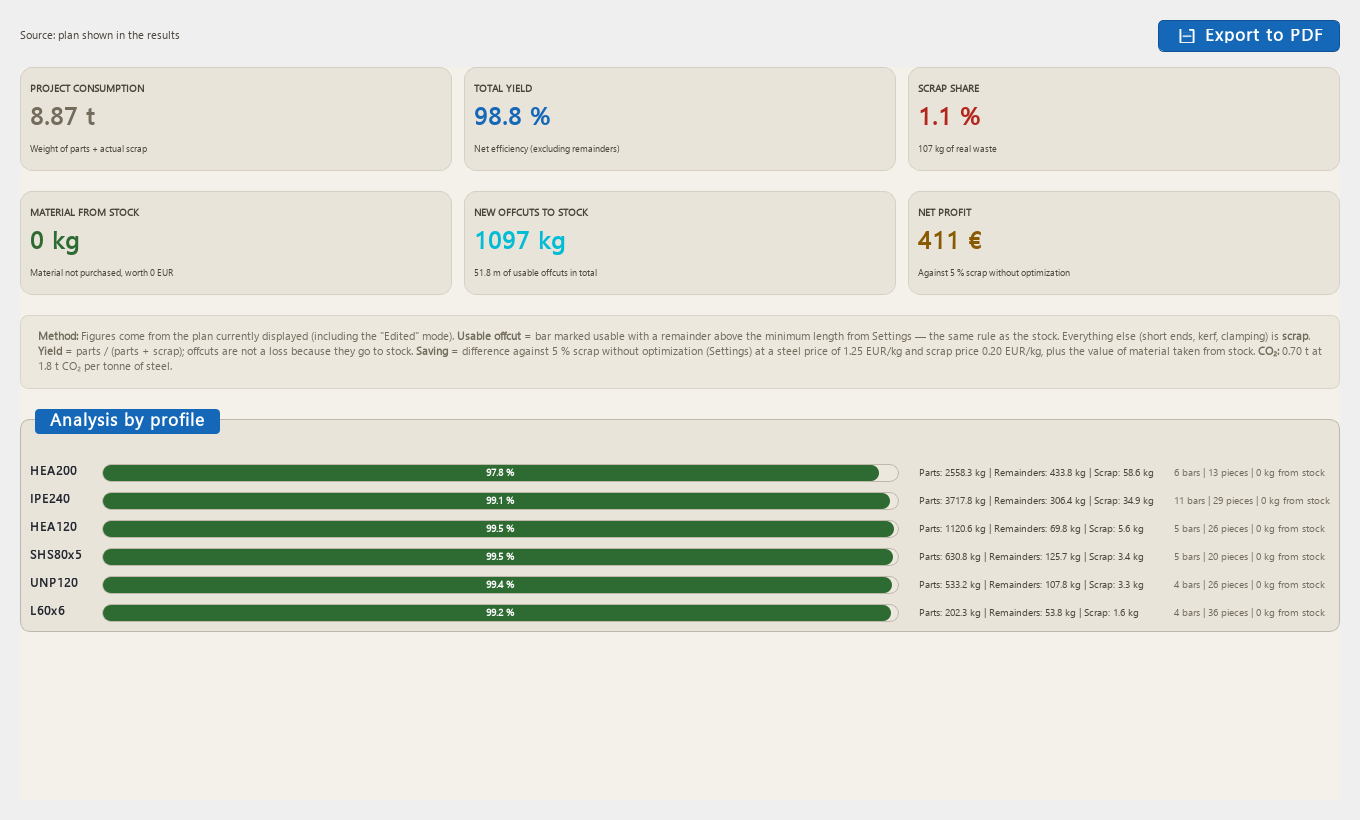Click the Net Profit 411 € value
Screen dimensions: 1360x820
click(x=950, y=241)
